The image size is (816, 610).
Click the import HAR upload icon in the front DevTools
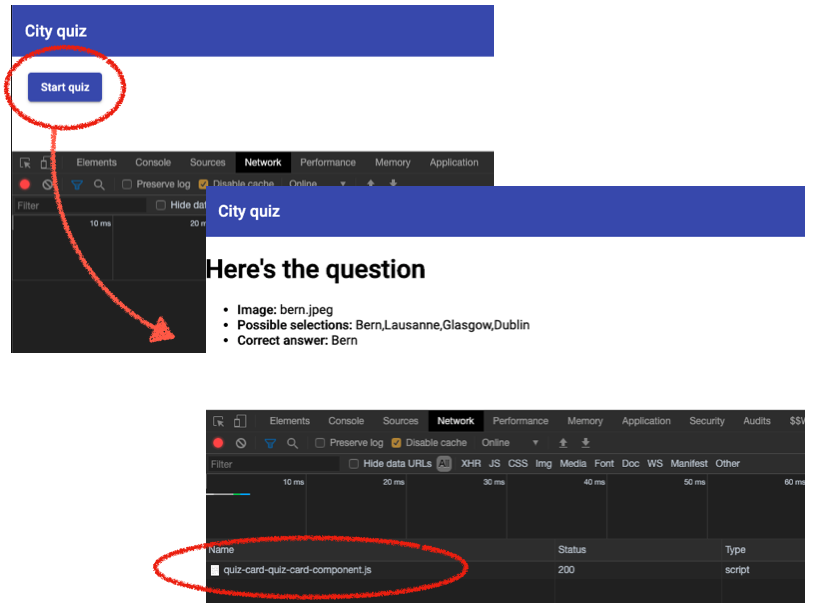coord(563,443)
